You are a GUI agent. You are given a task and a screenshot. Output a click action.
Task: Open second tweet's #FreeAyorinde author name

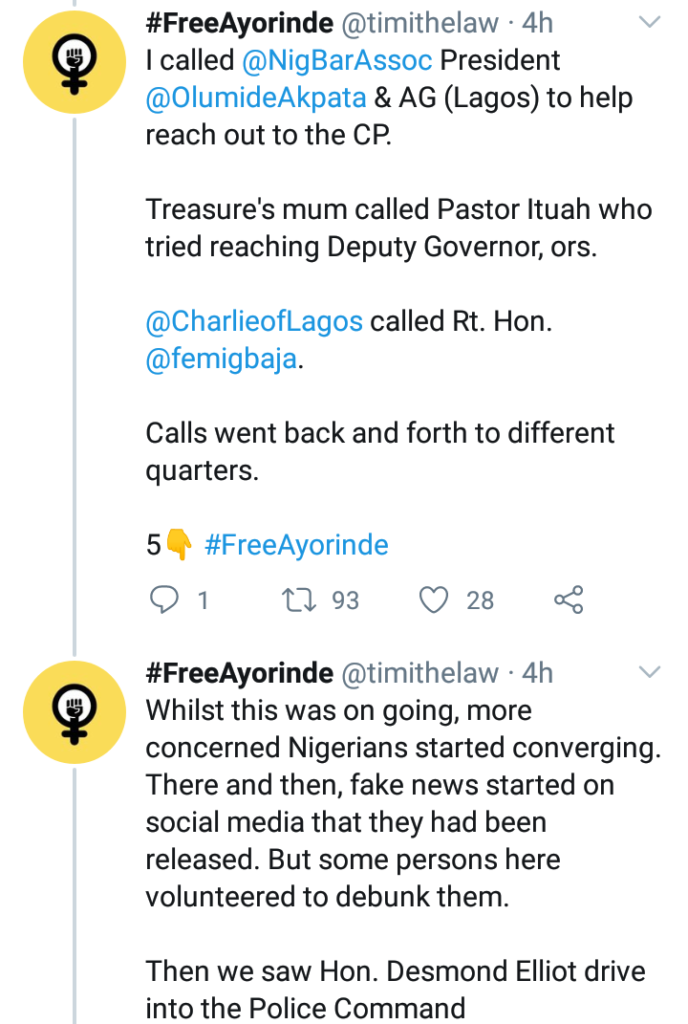(x=239, y=673)
